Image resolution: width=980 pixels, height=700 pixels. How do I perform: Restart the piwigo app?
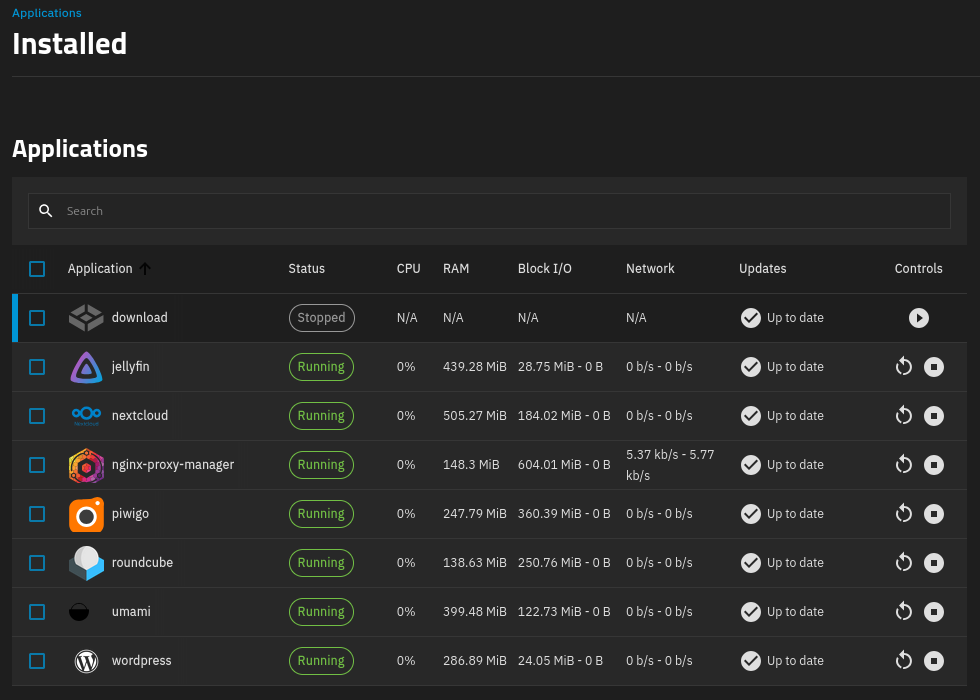point(903,514)
